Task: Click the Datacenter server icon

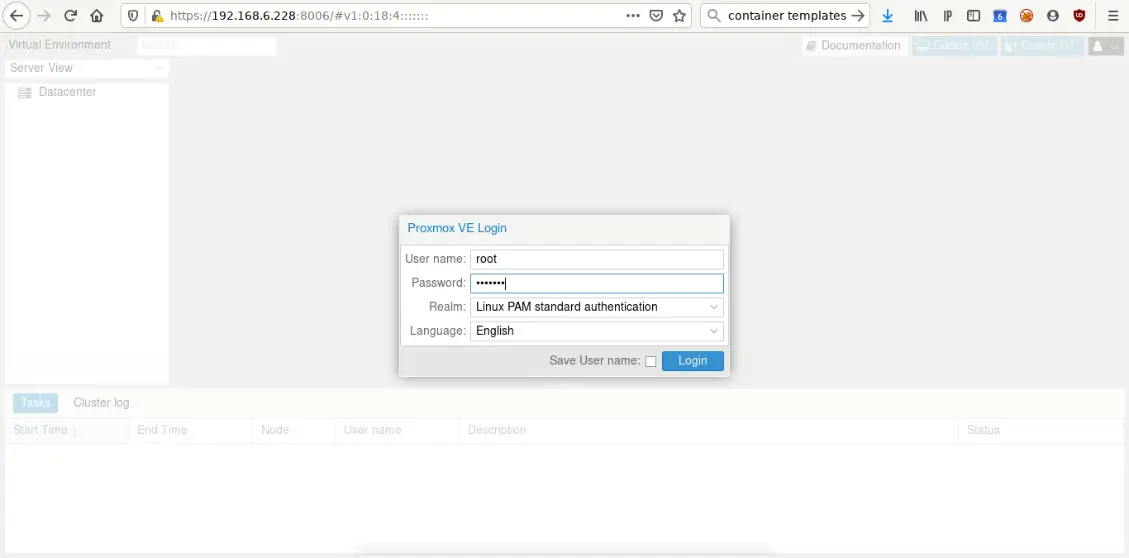Action: (24, 92)
